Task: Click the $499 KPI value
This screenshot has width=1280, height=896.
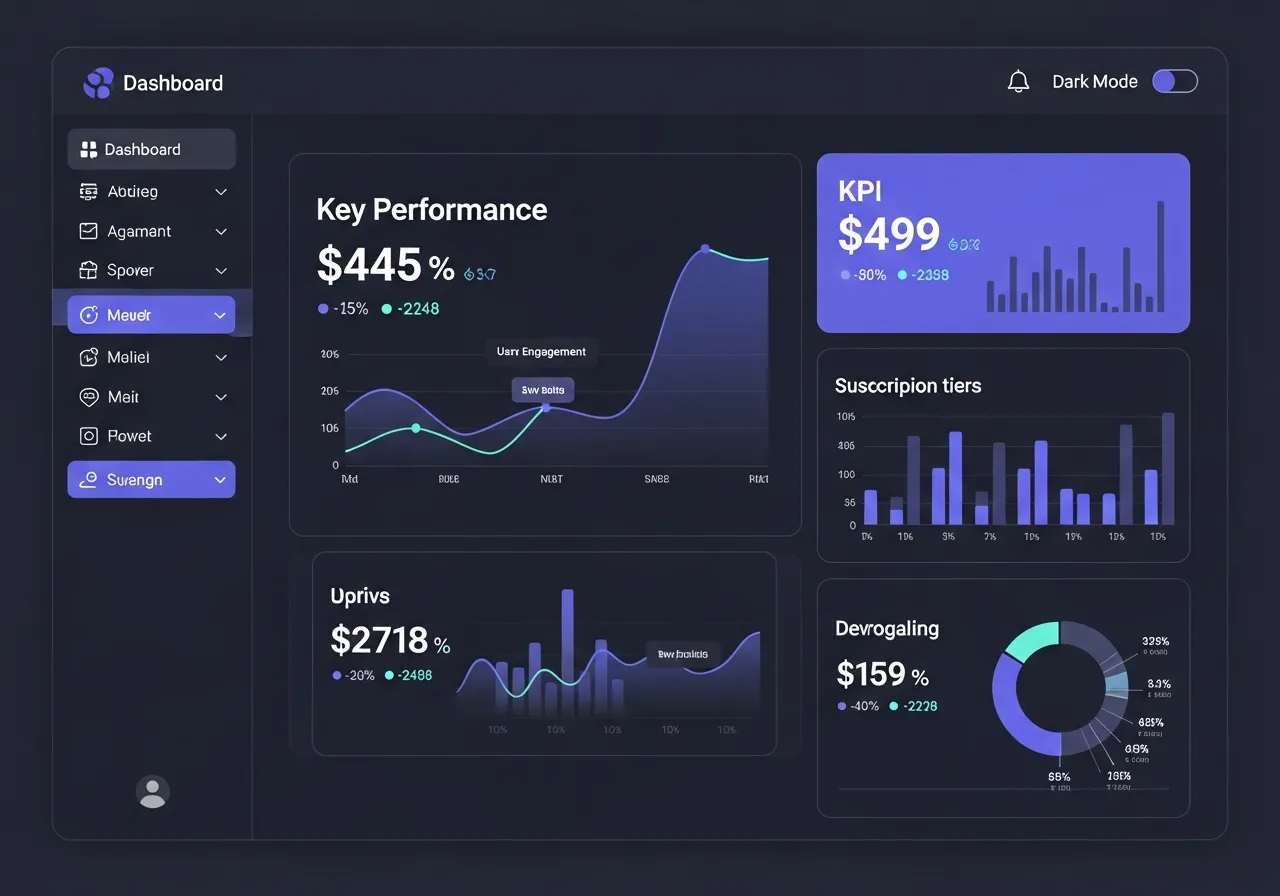Action: [889, 234]
